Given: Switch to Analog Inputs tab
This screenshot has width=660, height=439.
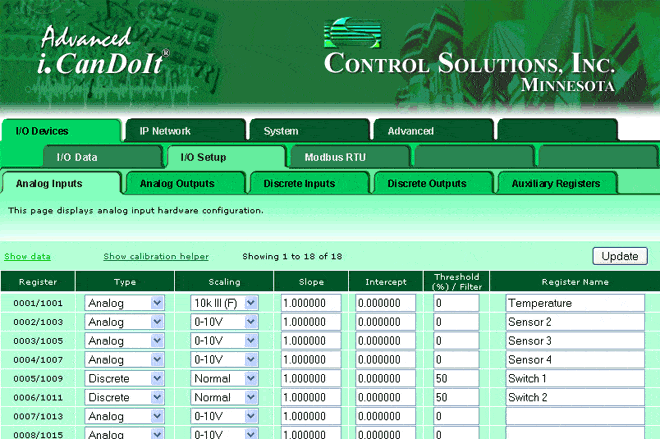Looking at the screenshot, I should point(61,184).
